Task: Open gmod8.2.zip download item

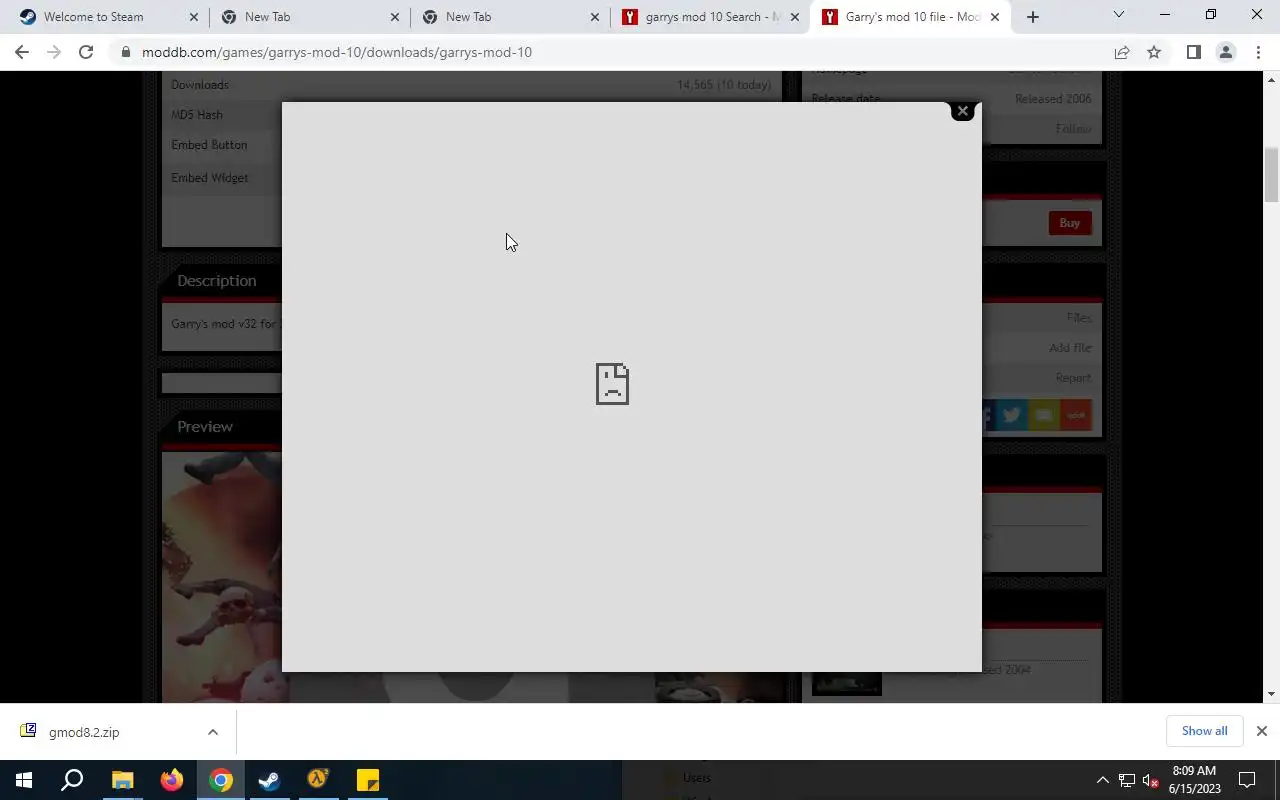Action: [84, 732]
